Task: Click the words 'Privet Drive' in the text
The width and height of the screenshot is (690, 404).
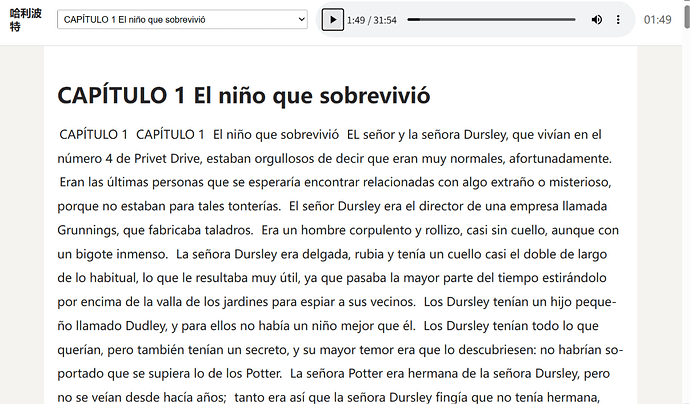Action: pyautogui.click(x=167, y=158)
